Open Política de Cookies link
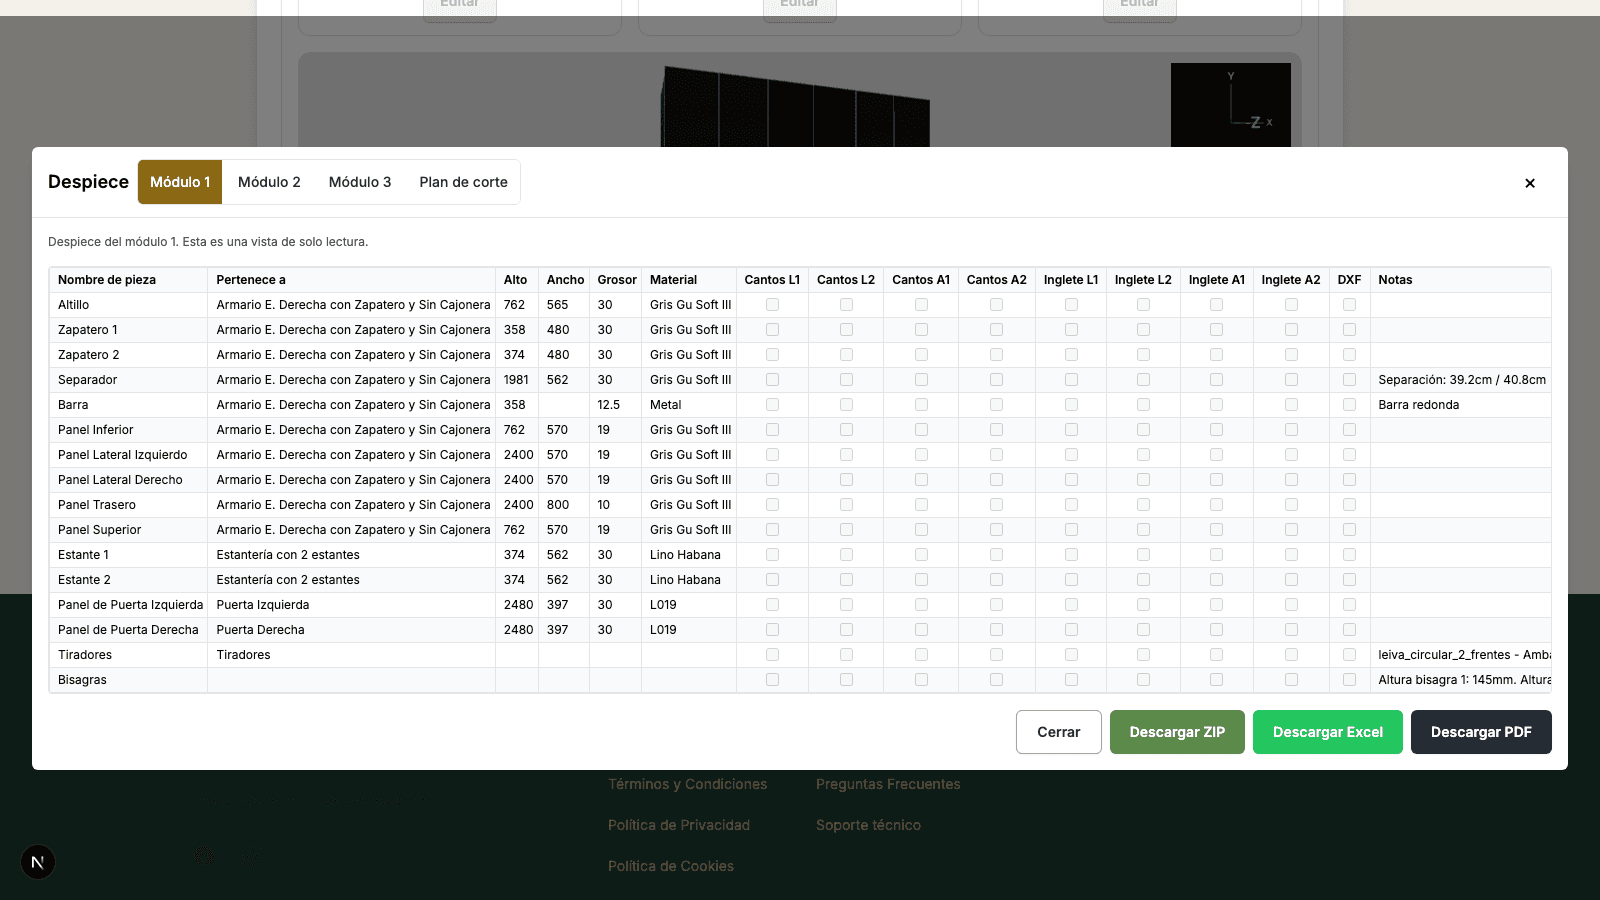 (x=671, y=866)
